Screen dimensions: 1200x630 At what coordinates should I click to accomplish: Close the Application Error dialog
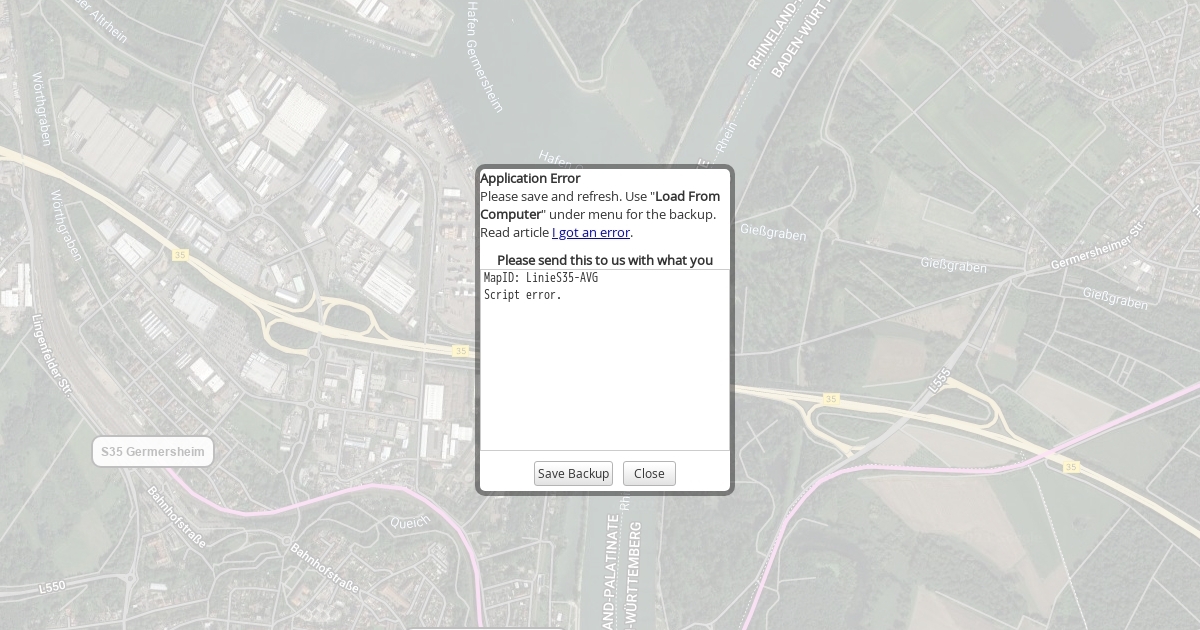[x=649, y=474]
